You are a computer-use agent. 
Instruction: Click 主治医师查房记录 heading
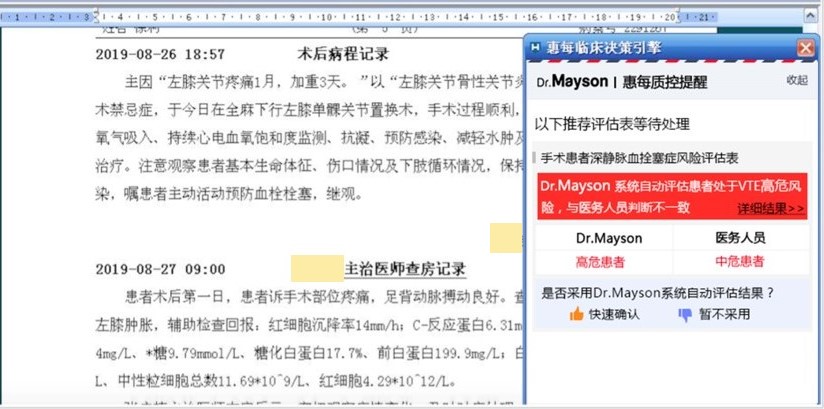tap(405, 269)
